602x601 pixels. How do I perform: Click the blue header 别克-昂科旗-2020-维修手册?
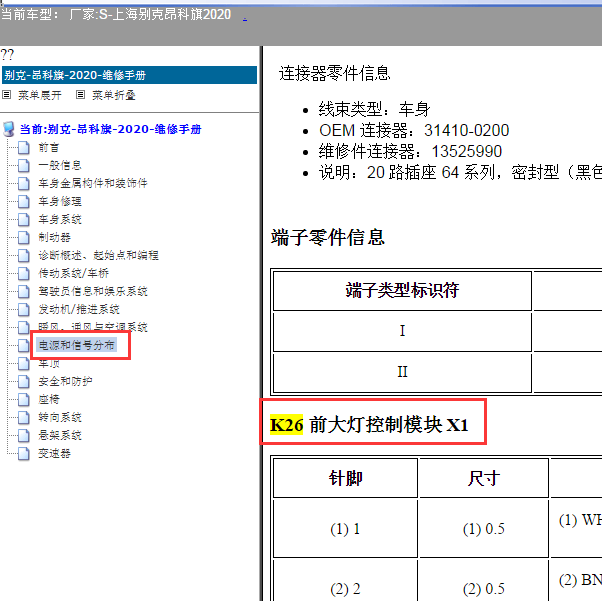[x=129, y=75]
